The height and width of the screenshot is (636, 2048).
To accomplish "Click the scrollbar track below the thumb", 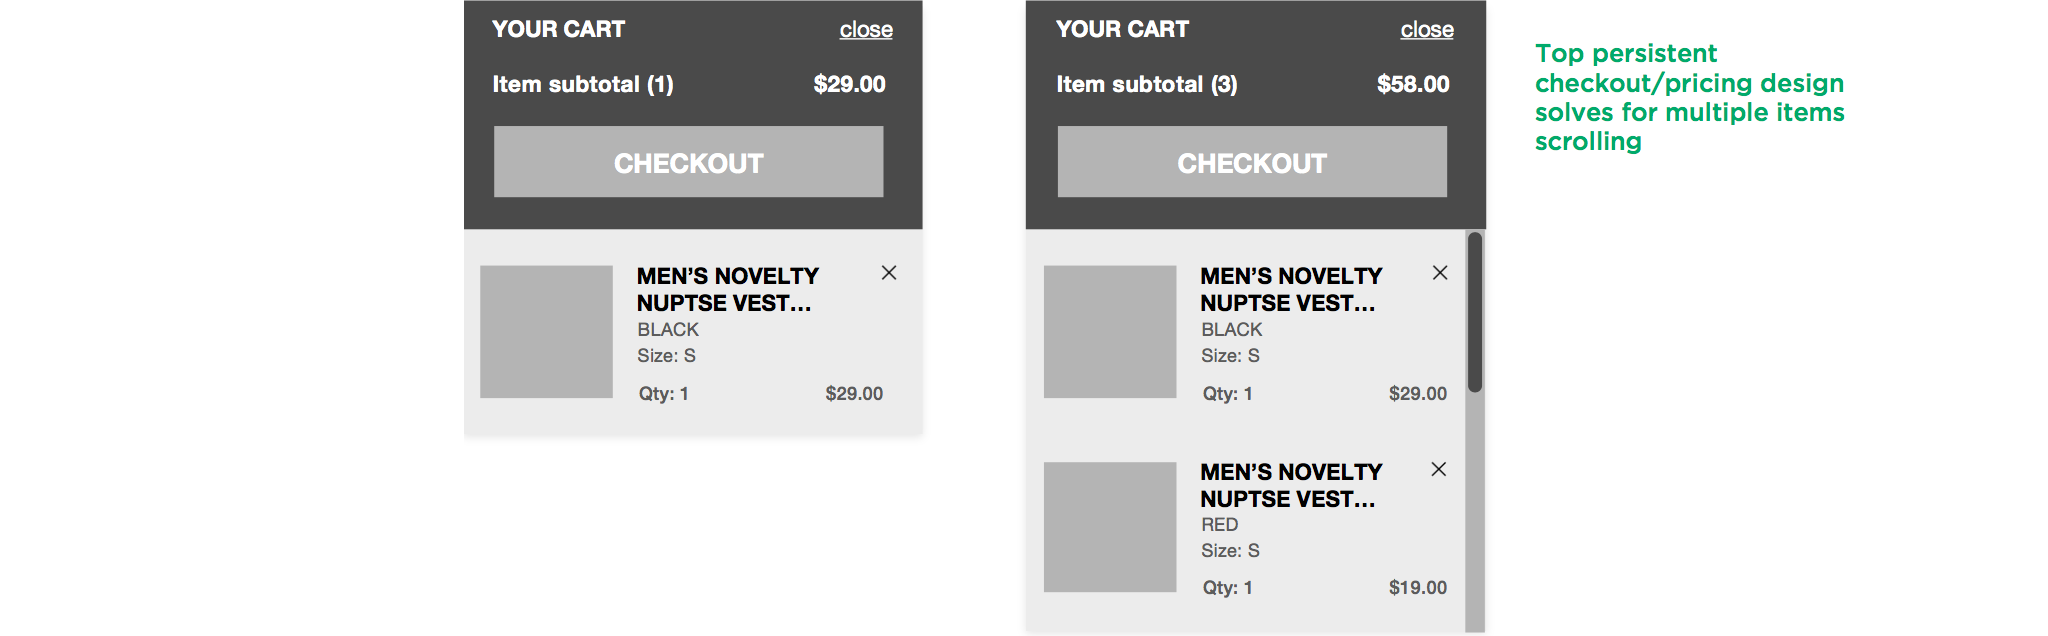I will (1475, 512).
